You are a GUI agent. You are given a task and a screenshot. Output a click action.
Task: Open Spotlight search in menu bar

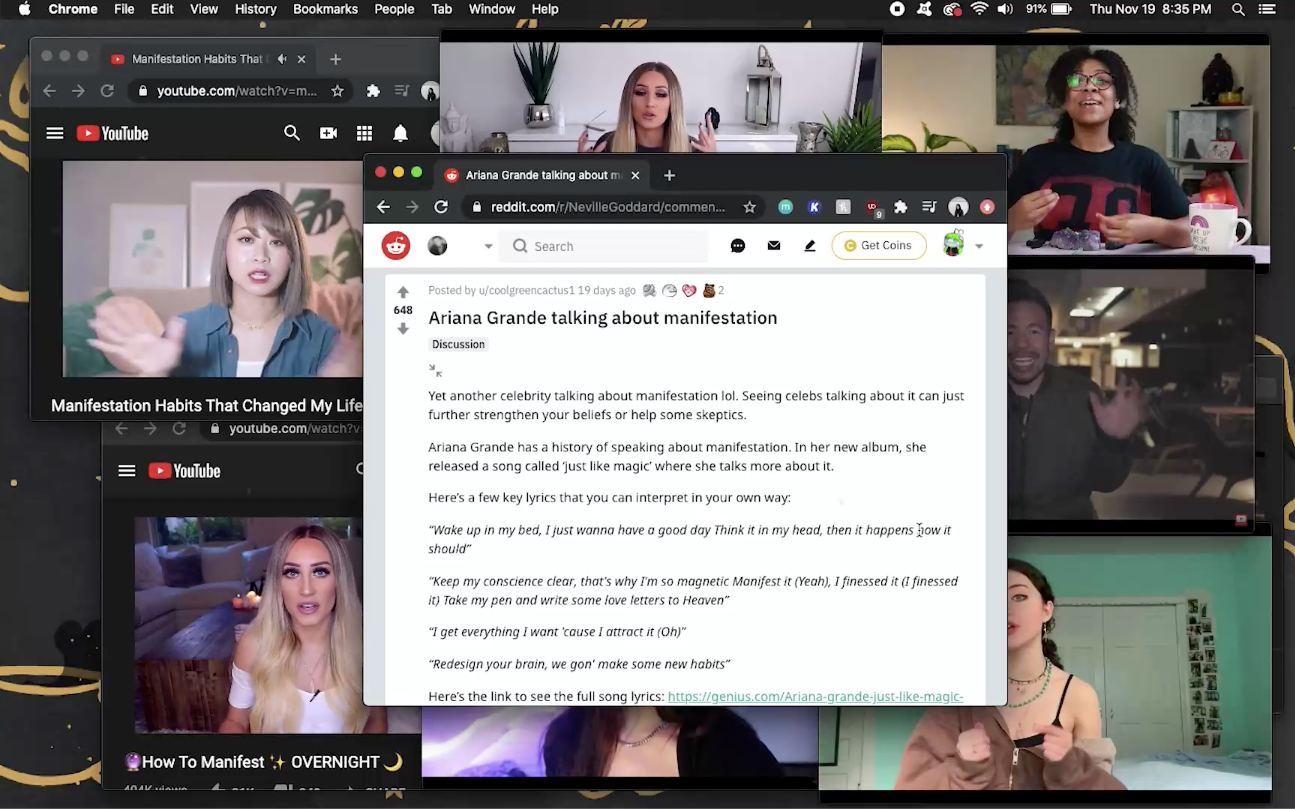(x=1238, y=9)
